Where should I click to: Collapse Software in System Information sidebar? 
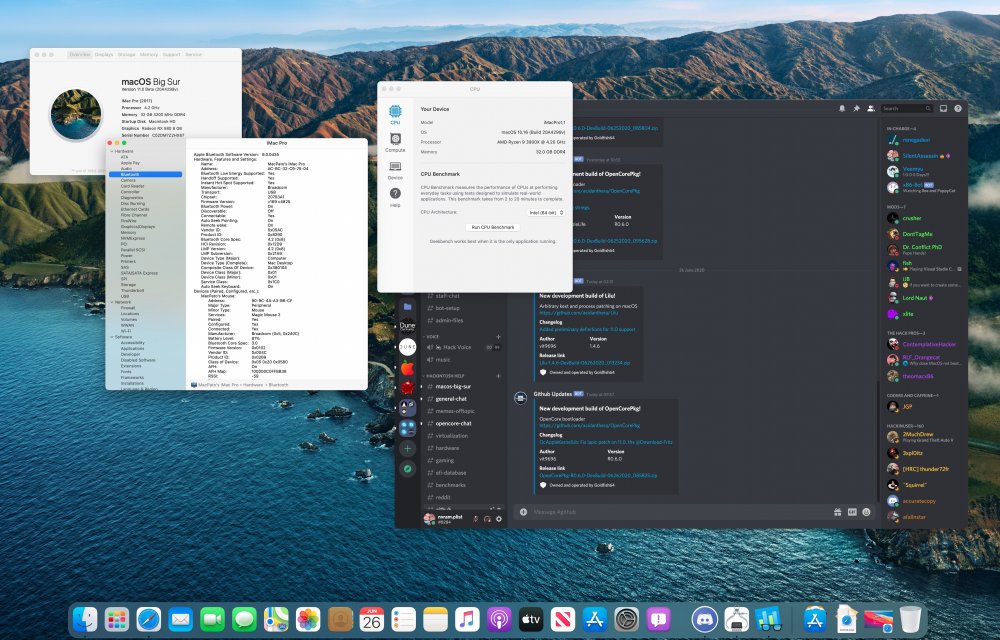pyautogui.click(x=112, y=337)
